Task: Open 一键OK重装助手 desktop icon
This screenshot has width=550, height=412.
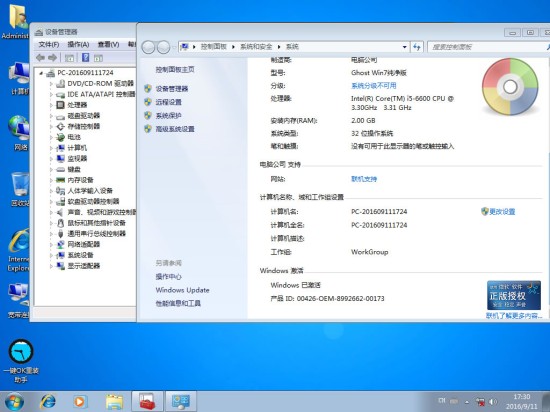Action: click(x=21, y=361)
